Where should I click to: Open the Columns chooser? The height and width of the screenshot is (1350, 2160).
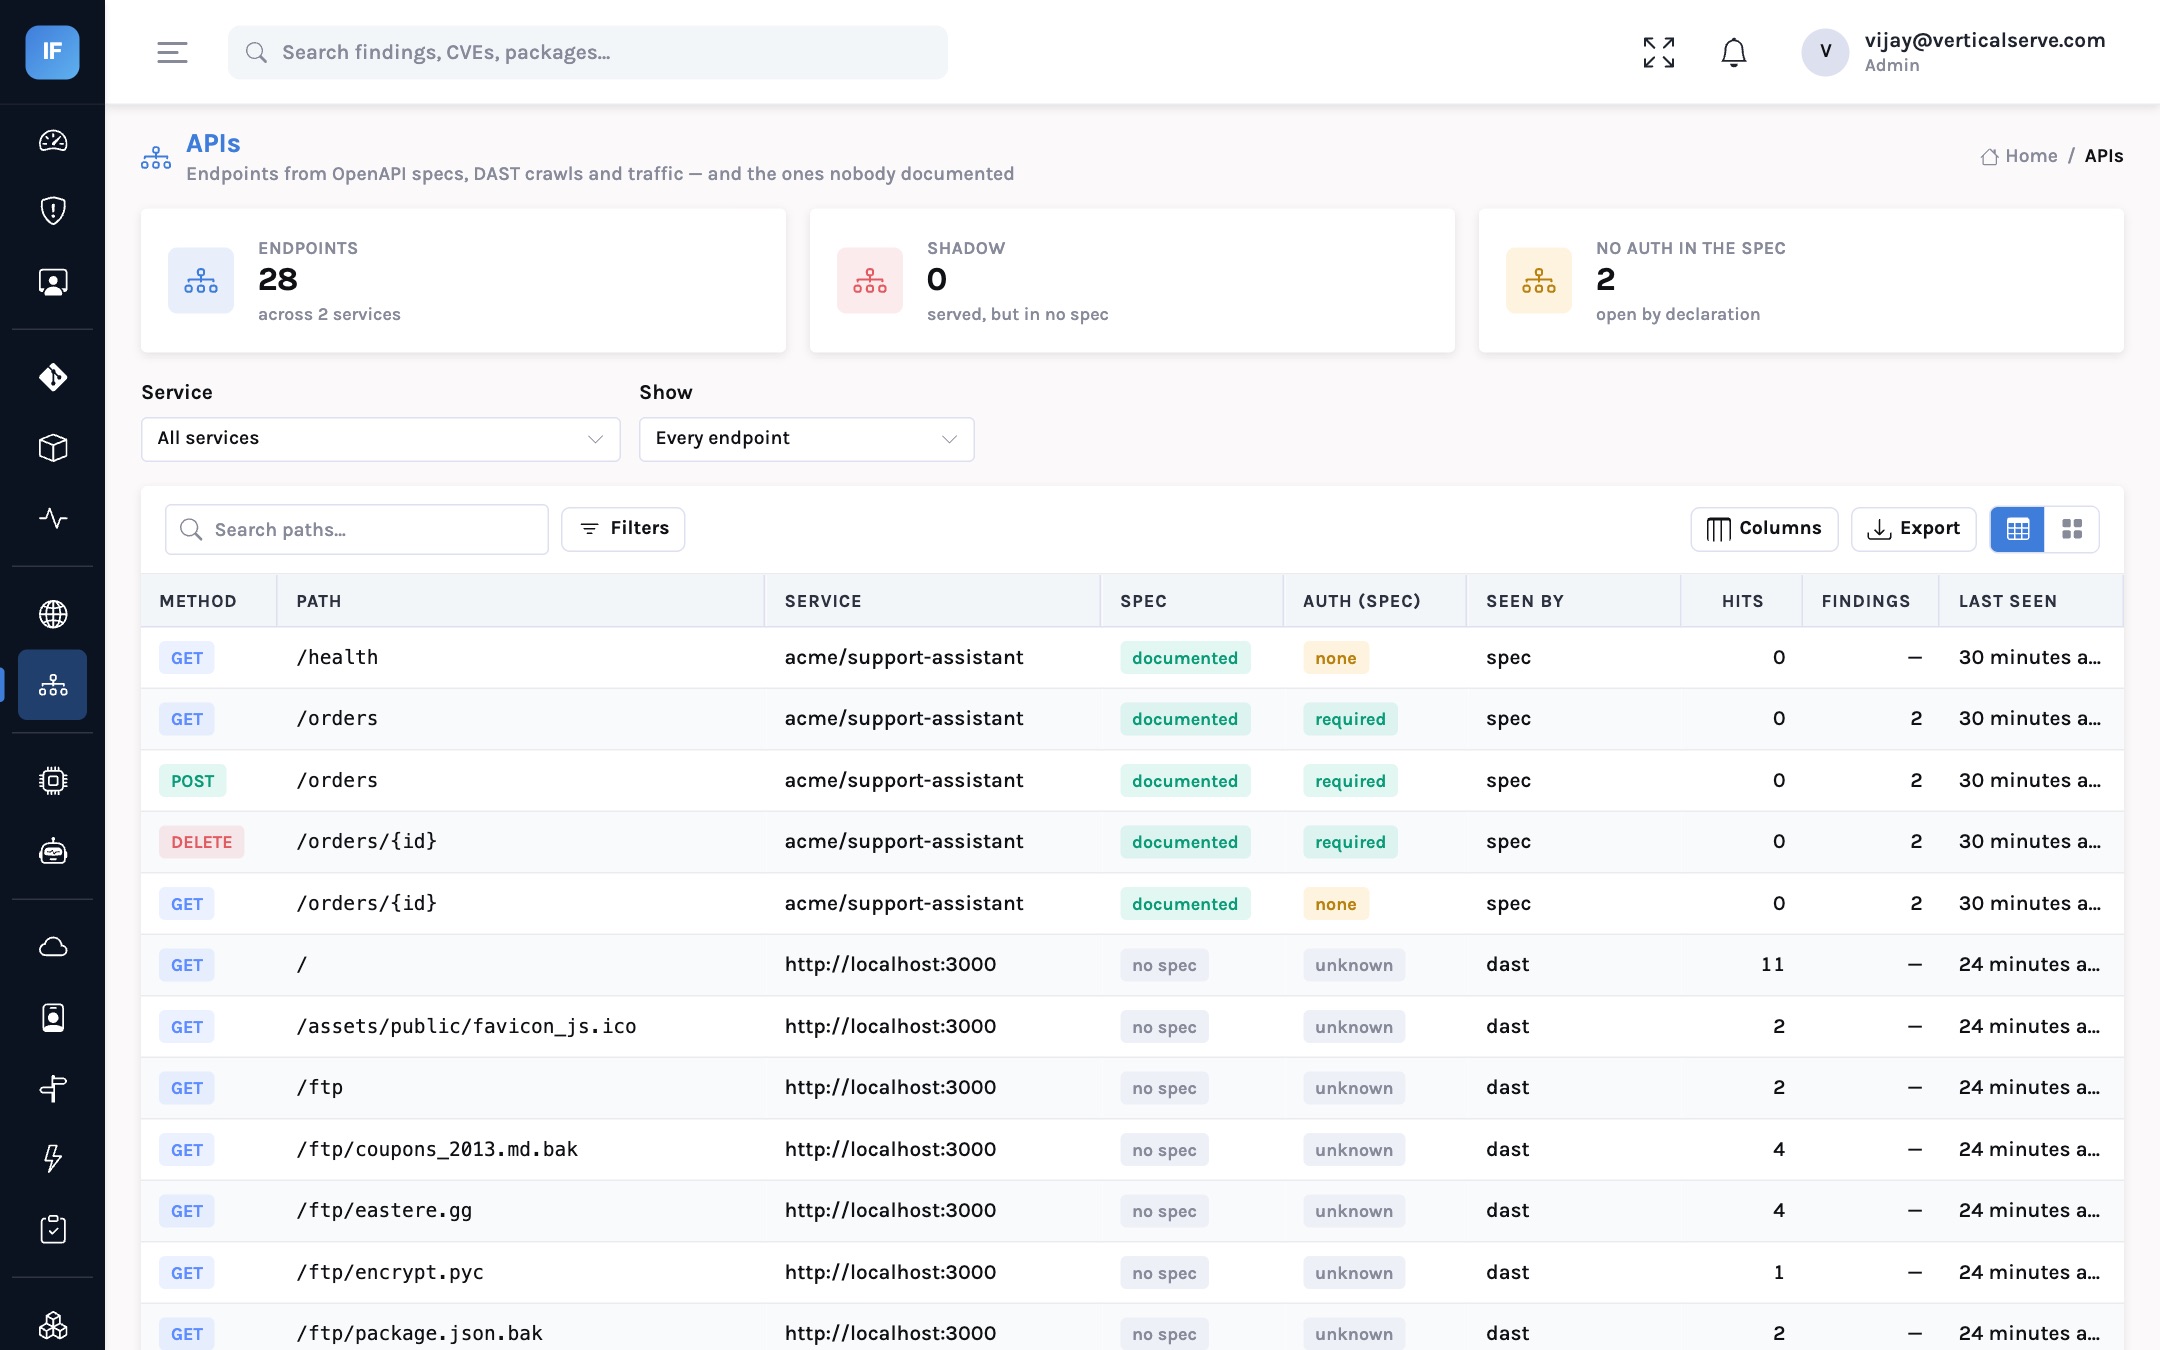tap(1764, 529)
